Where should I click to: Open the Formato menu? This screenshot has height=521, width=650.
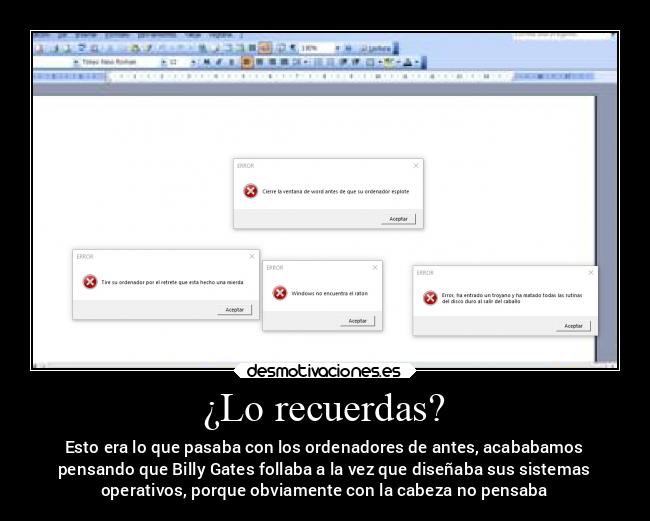(117, 36)
